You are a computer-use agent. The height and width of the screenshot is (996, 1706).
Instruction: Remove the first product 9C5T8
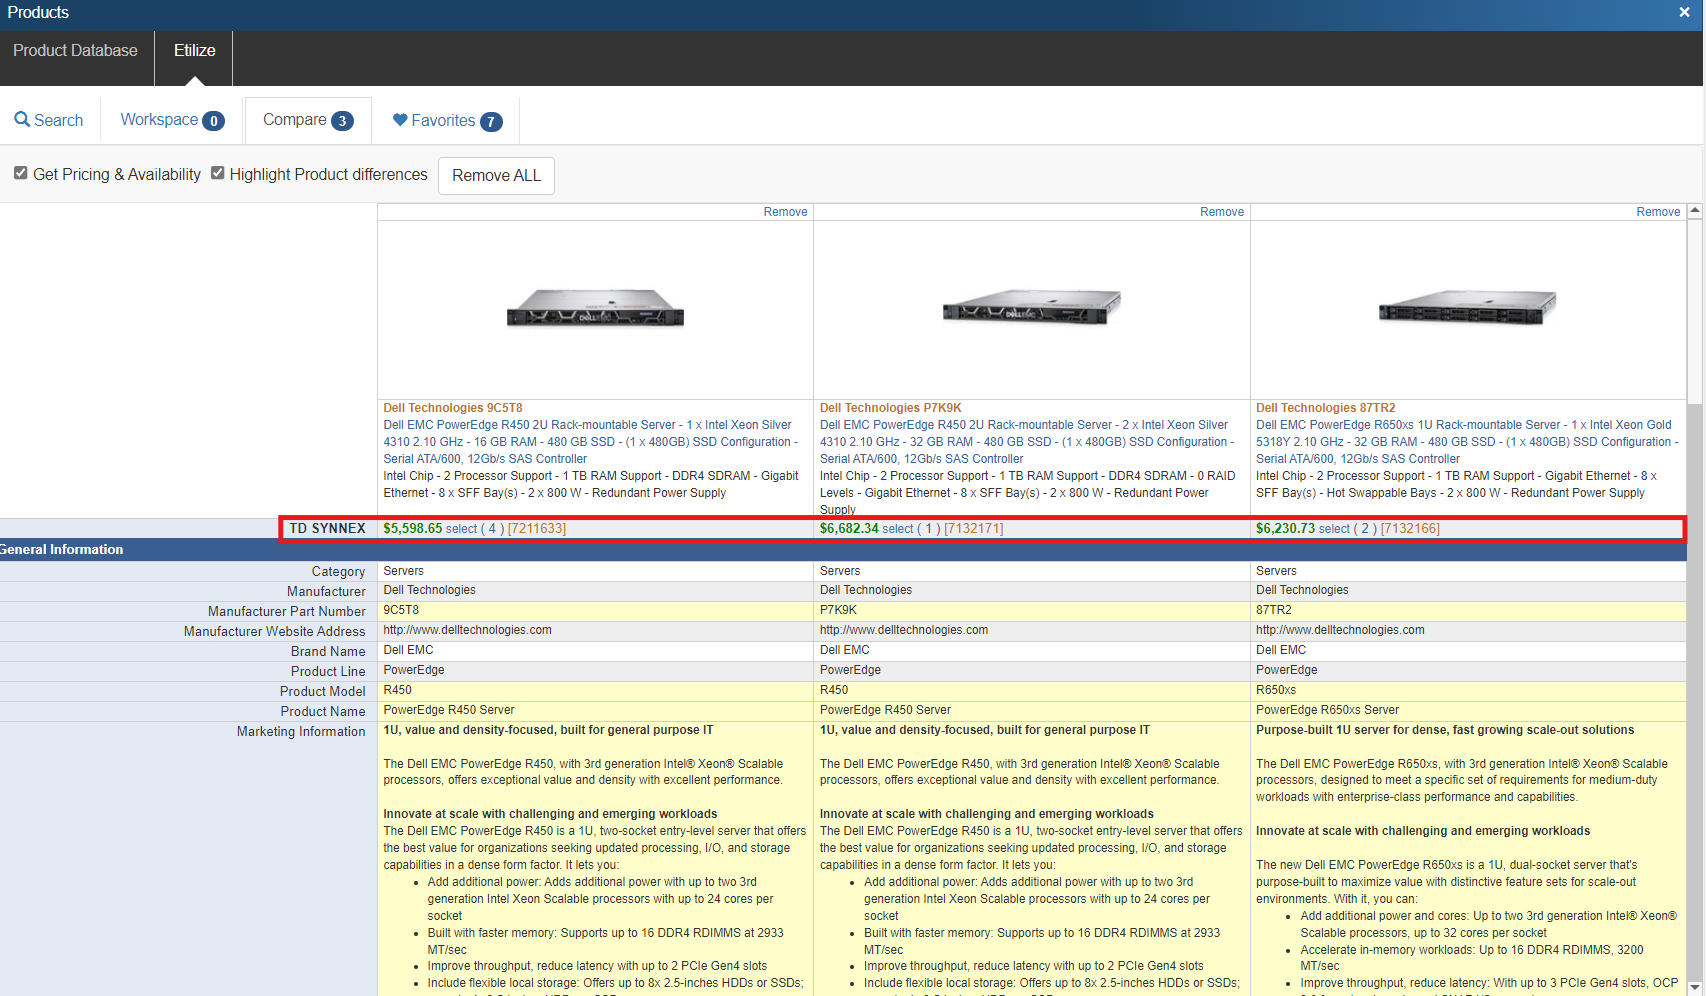click(785, 212)
